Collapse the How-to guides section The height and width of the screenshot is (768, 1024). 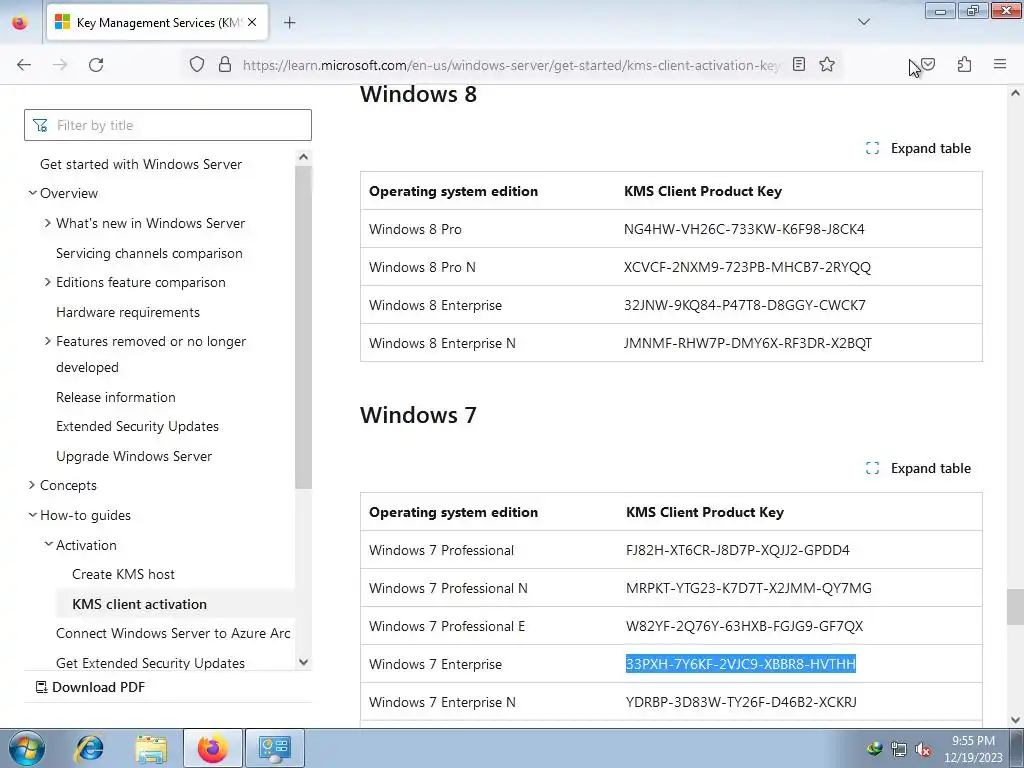tap(33, 515)
